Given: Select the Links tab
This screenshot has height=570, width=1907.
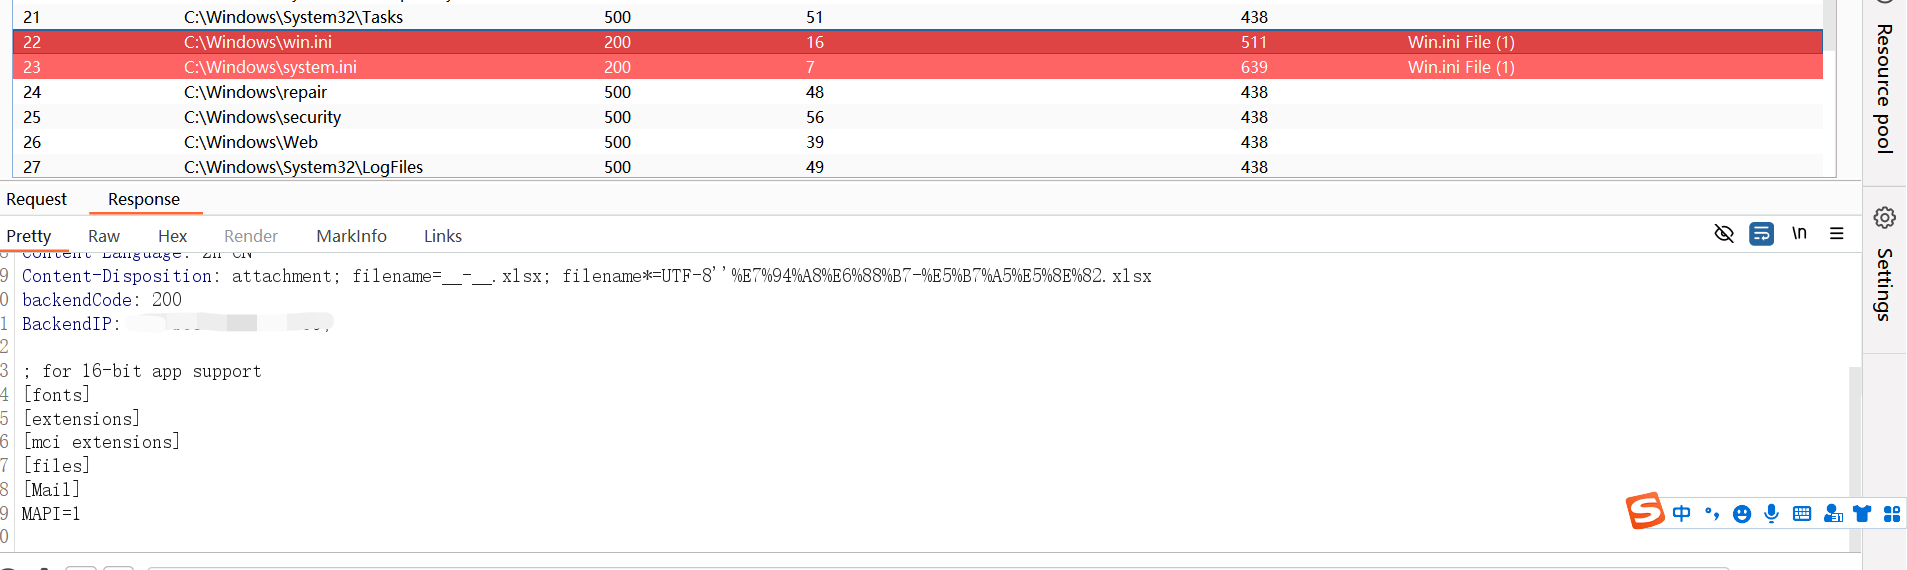Looking at the screenshot, I should (443, 236).
